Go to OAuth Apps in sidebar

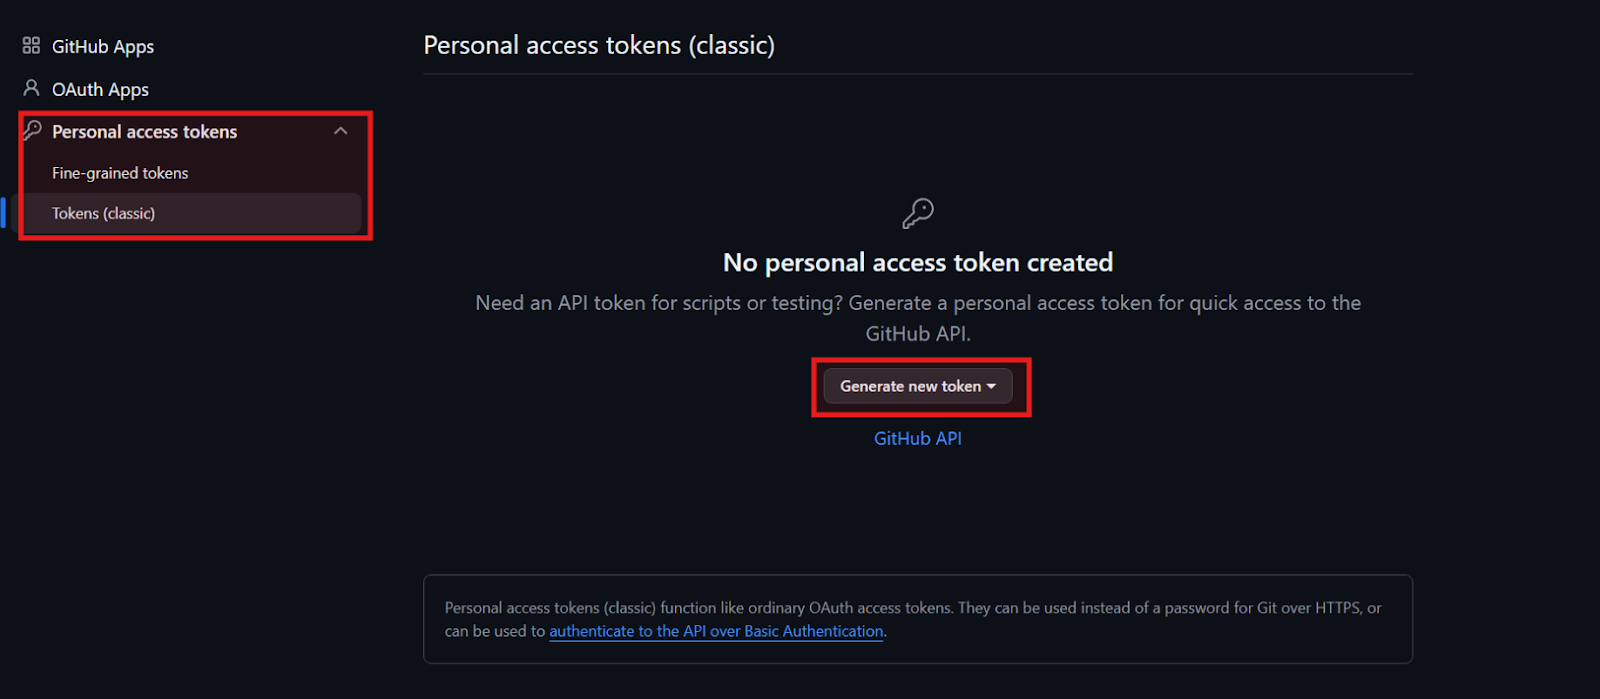pyautogui.click(x=100, y=89)
